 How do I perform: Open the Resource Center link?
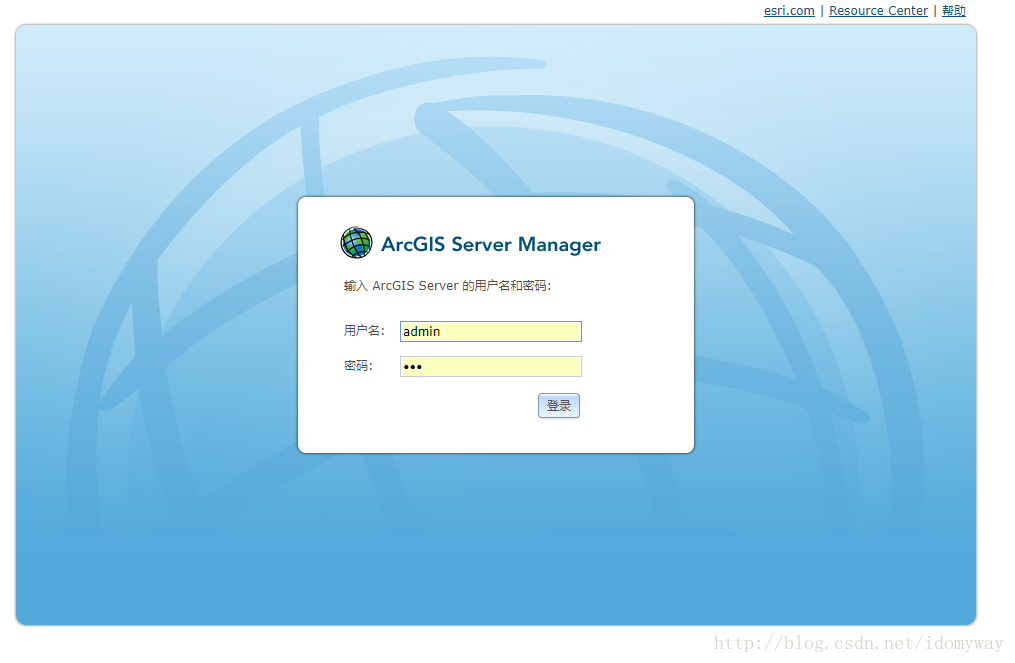[878, 10]
